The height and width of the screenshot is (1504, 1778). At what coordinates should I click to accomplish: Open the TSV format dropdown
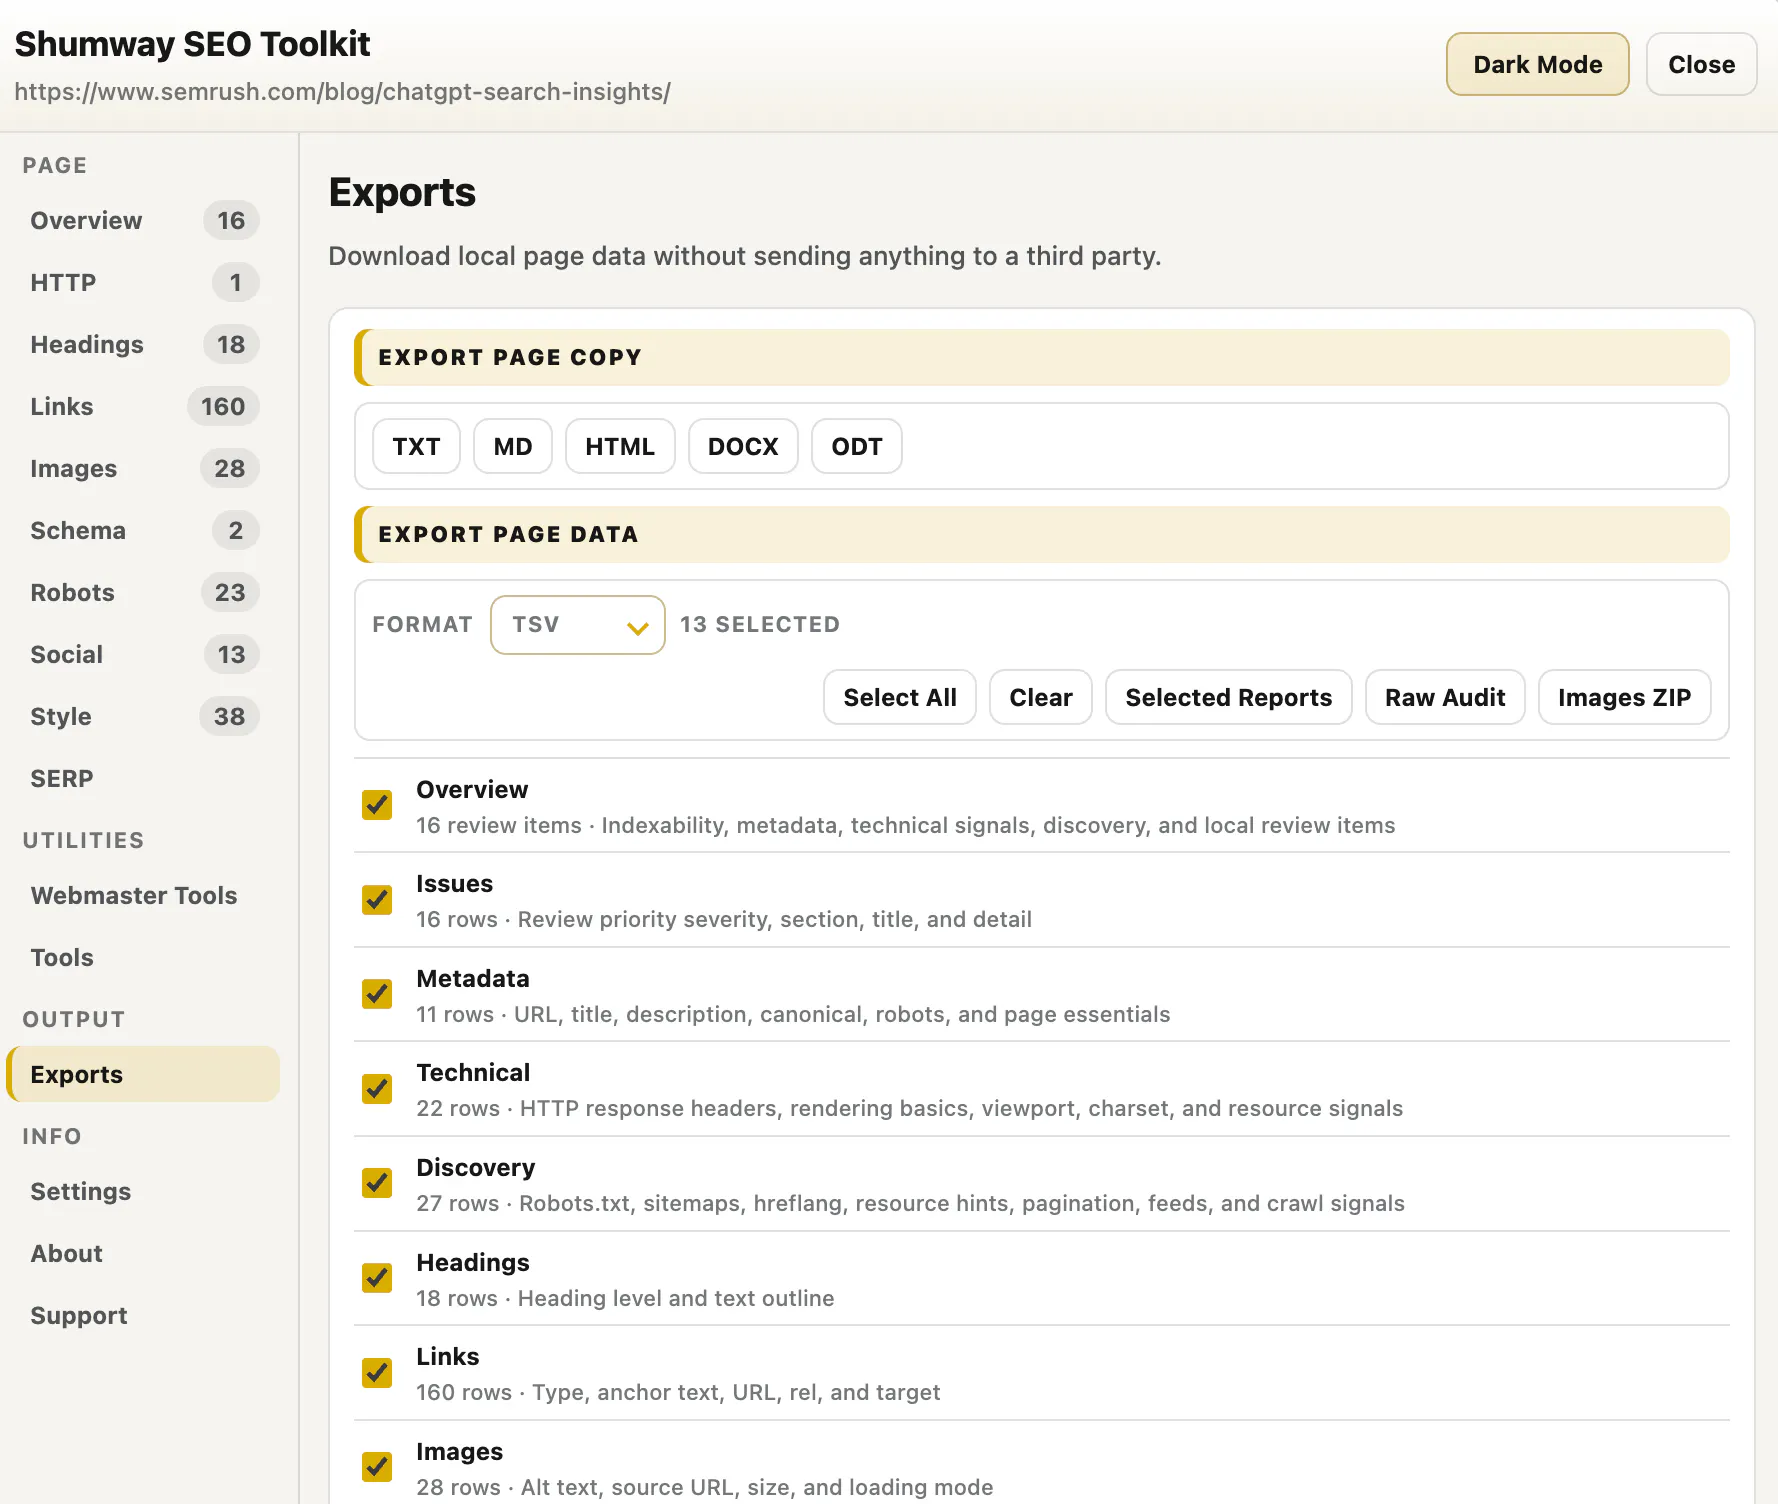pyautogui.click(x=578, y=625)
